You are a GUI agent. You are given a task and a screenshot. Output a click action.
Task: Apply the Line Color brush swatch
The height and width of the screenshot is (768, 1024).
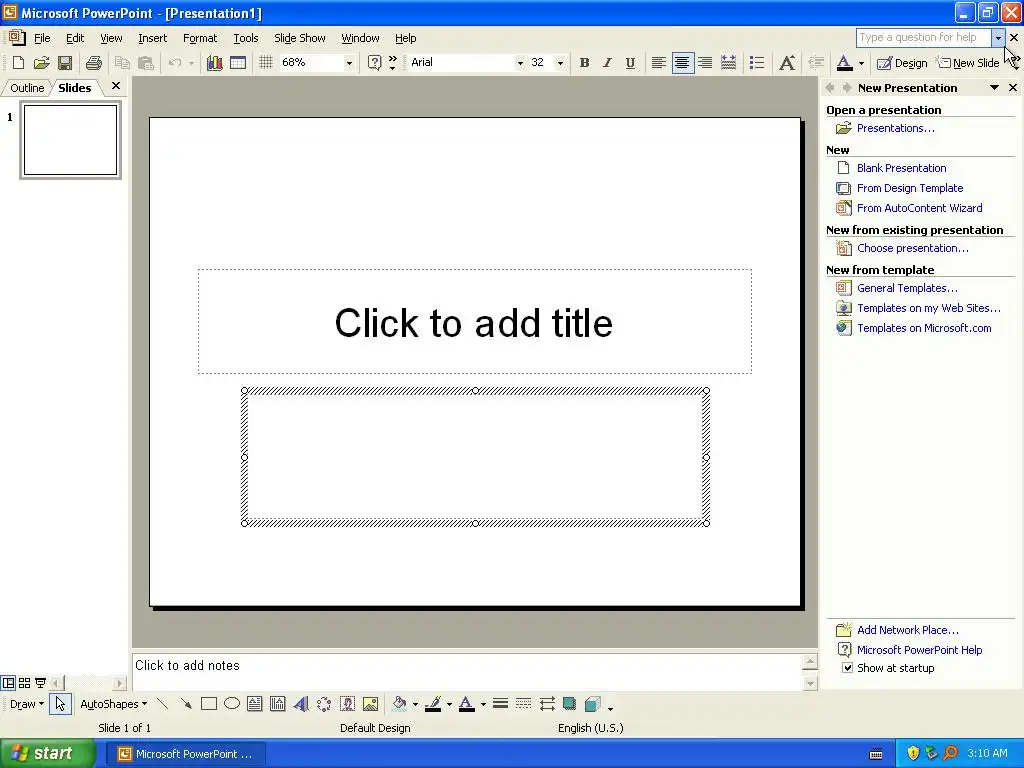(433, 703)
